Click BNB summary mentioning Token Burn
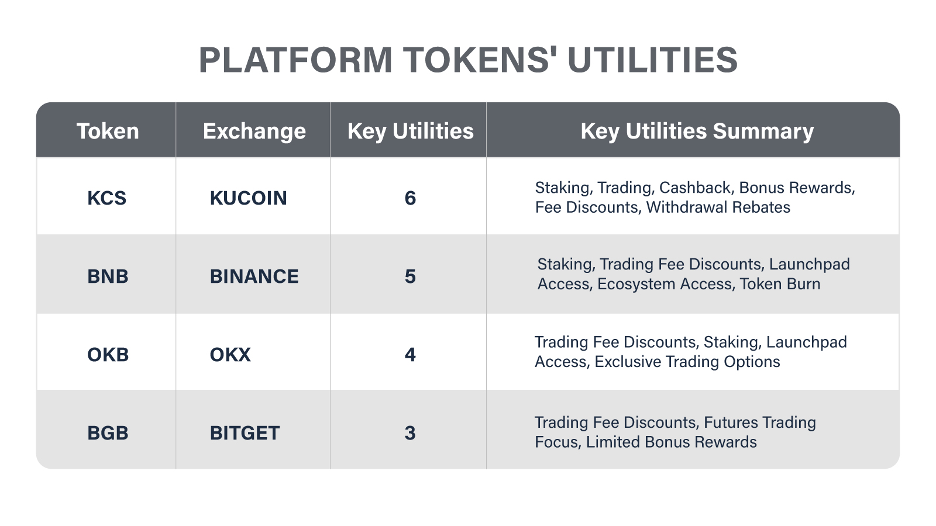 coord(694,273)
